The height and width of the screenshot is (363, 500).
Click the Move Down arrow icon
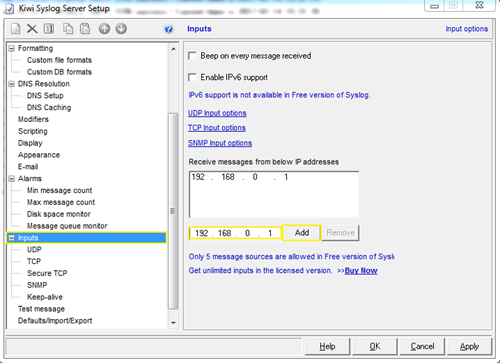coord(121,29)
